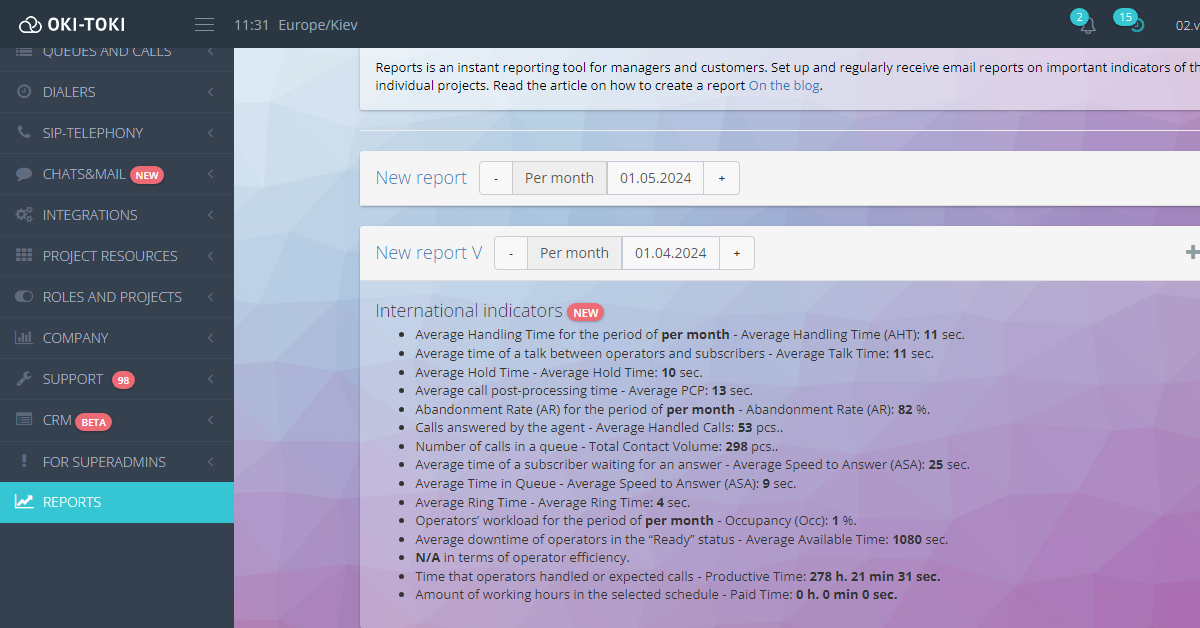Open the 'New report V' title link
This screenshot has width=1200, height=628.
pos(429,253)
